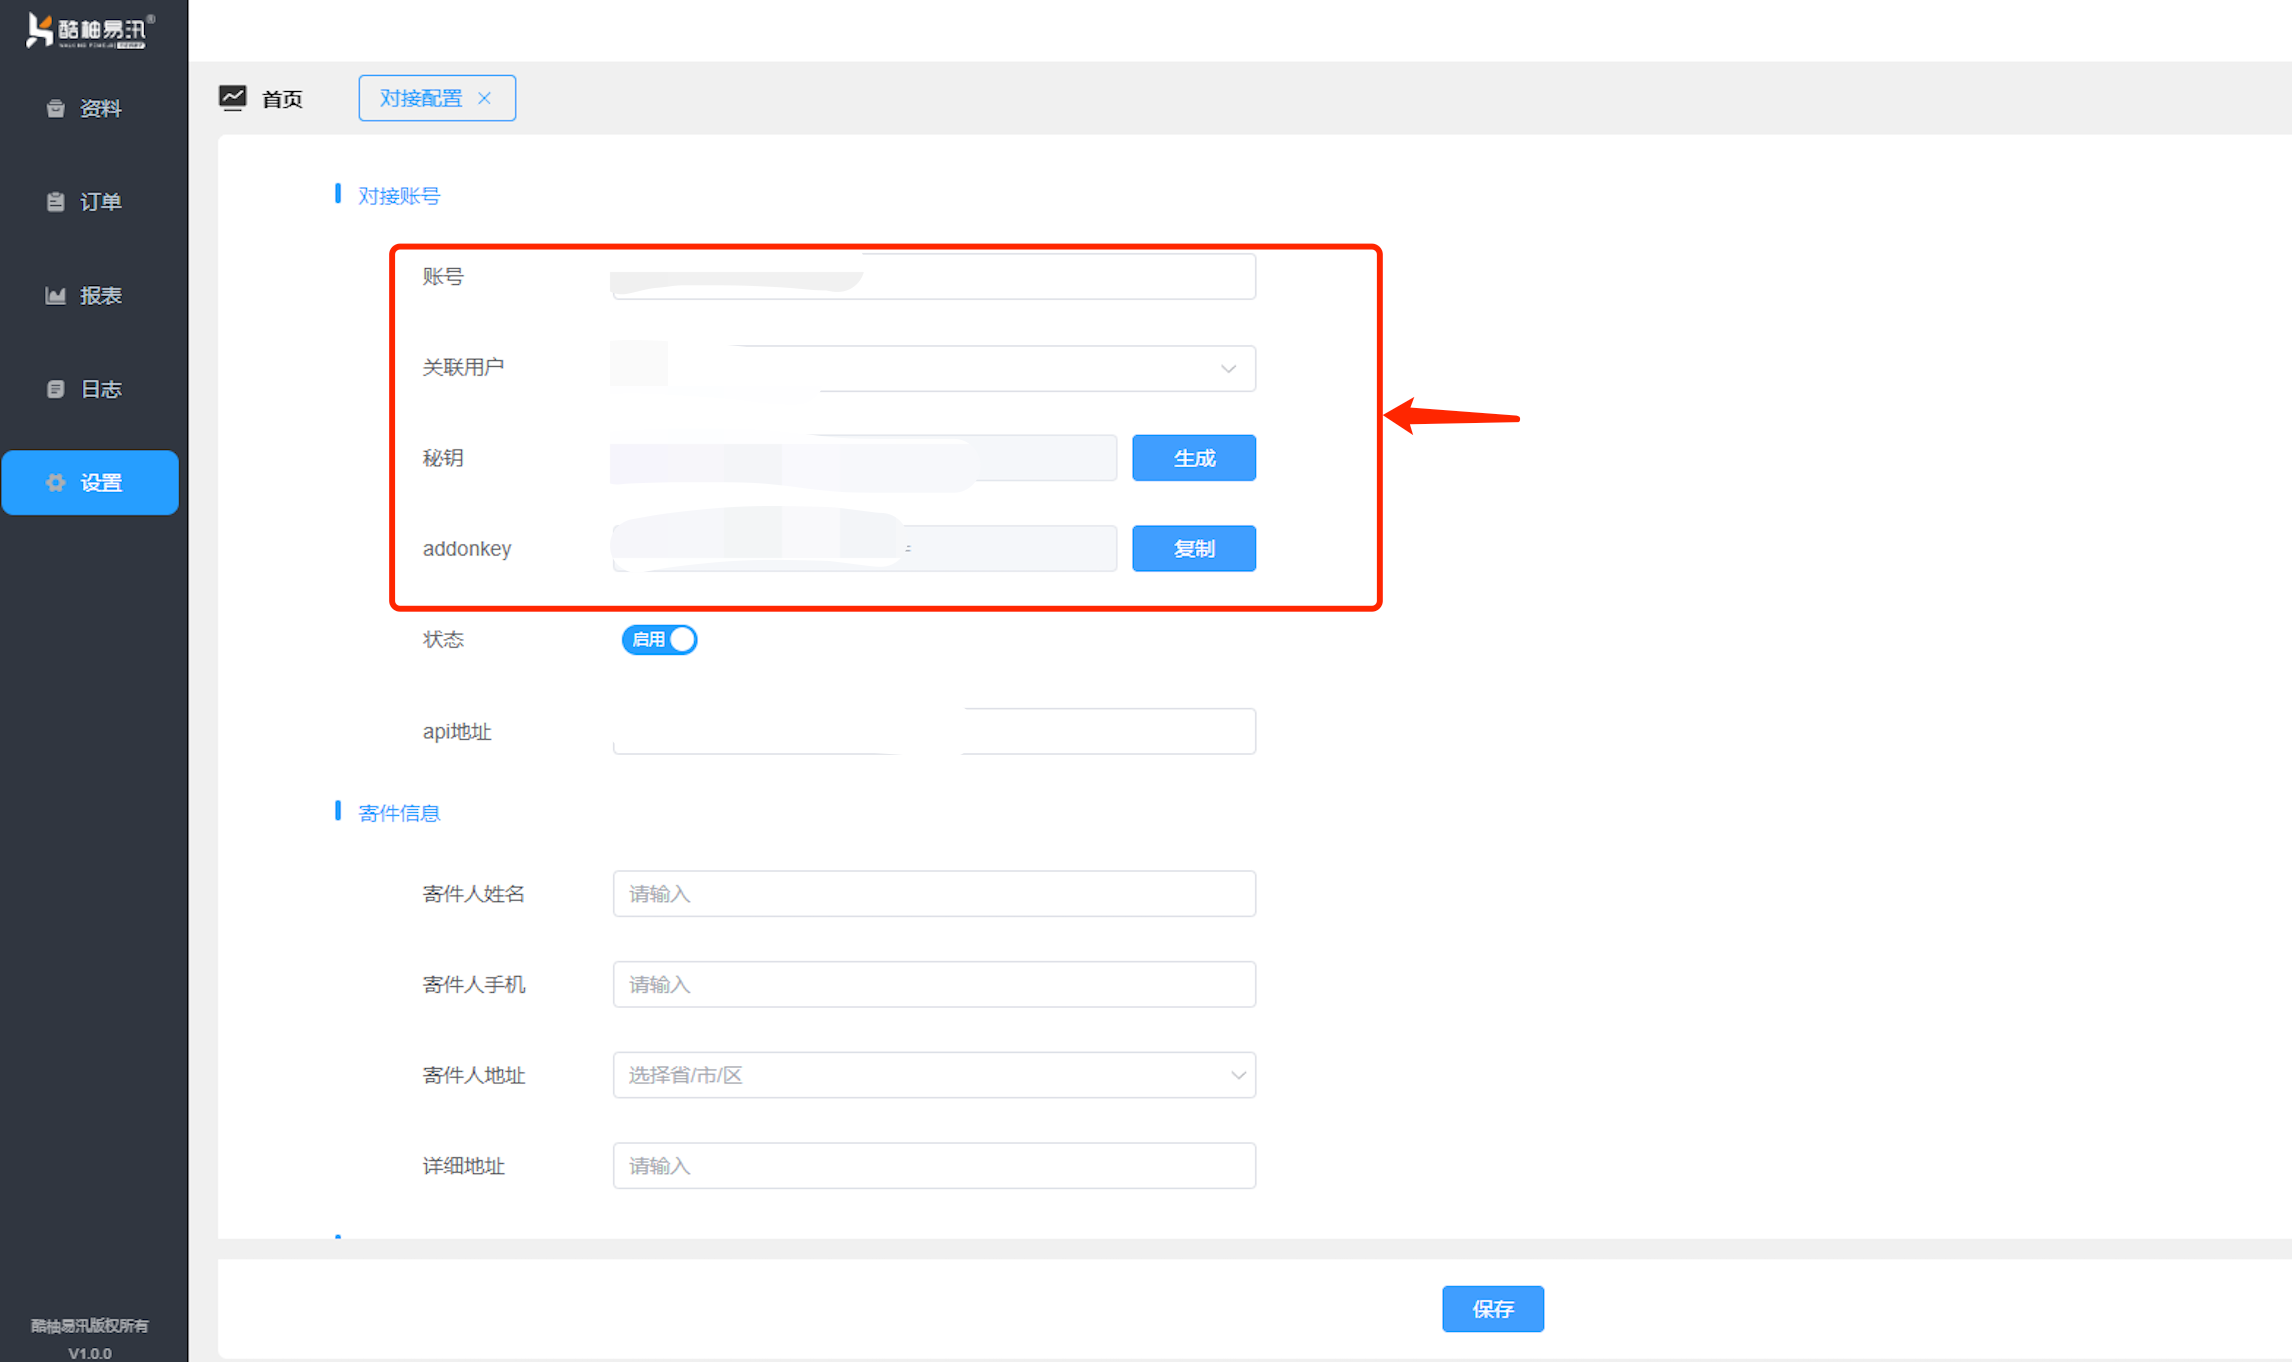2292x1362 pixels.
Task: Switch to the 首页 tab
Action: 281,99
